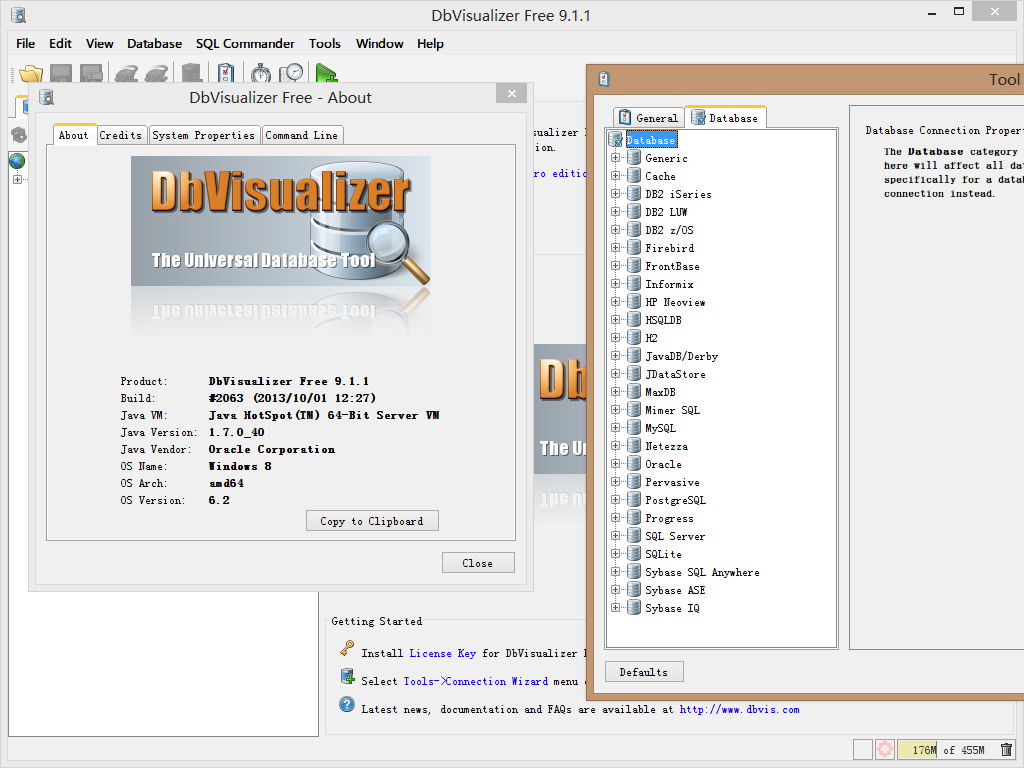Click the key icon in Getting Started
The height and width of the screenshot is (768, 1024).
point(347,648)
